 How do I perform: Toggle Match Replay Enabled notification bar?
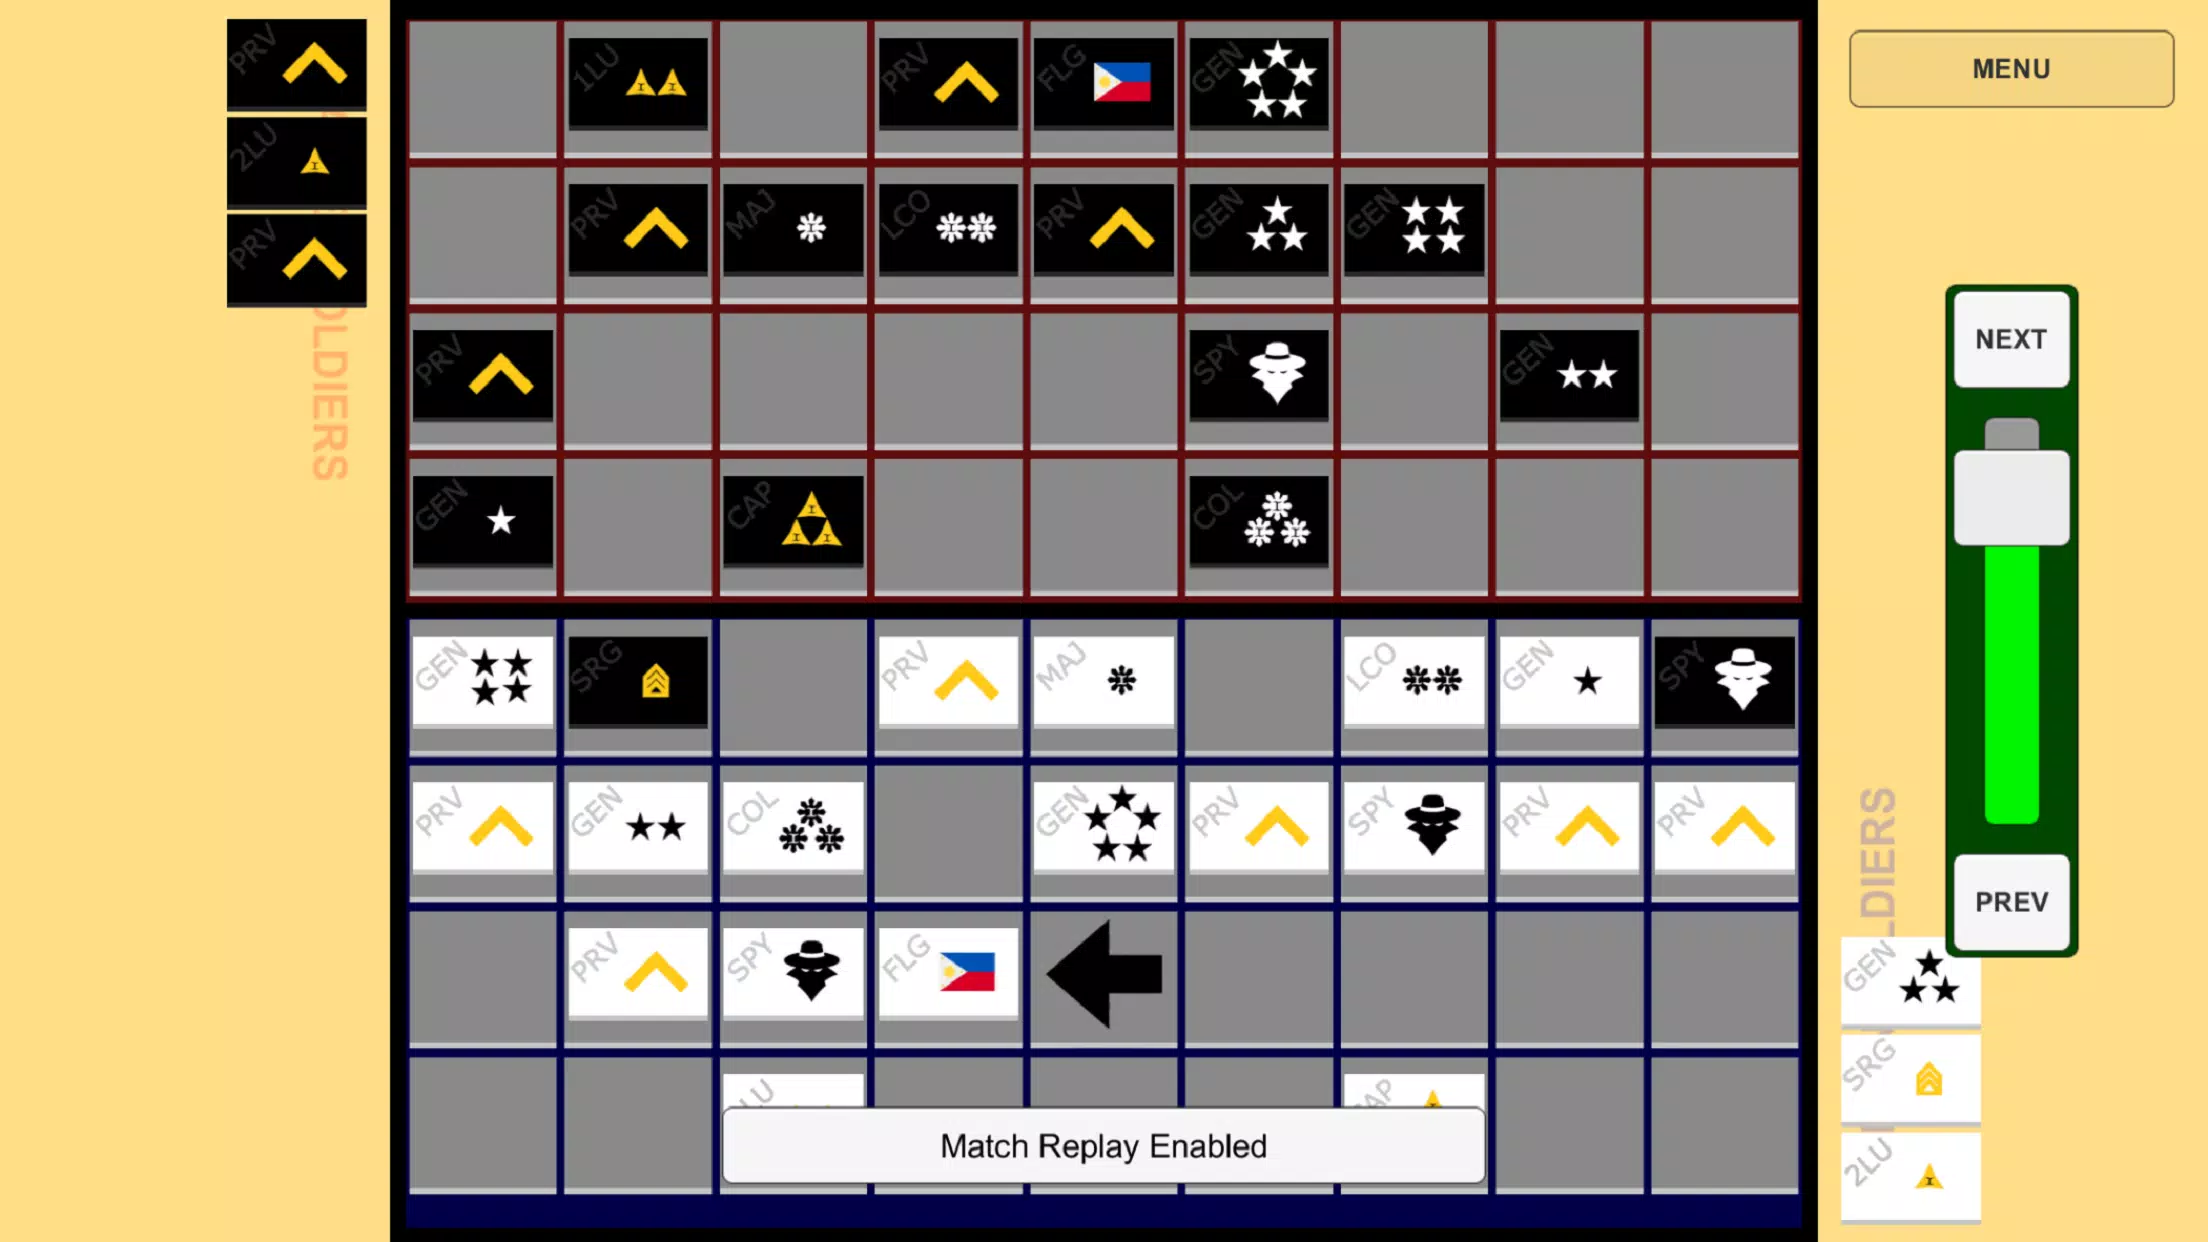tap(1102, 1146)
